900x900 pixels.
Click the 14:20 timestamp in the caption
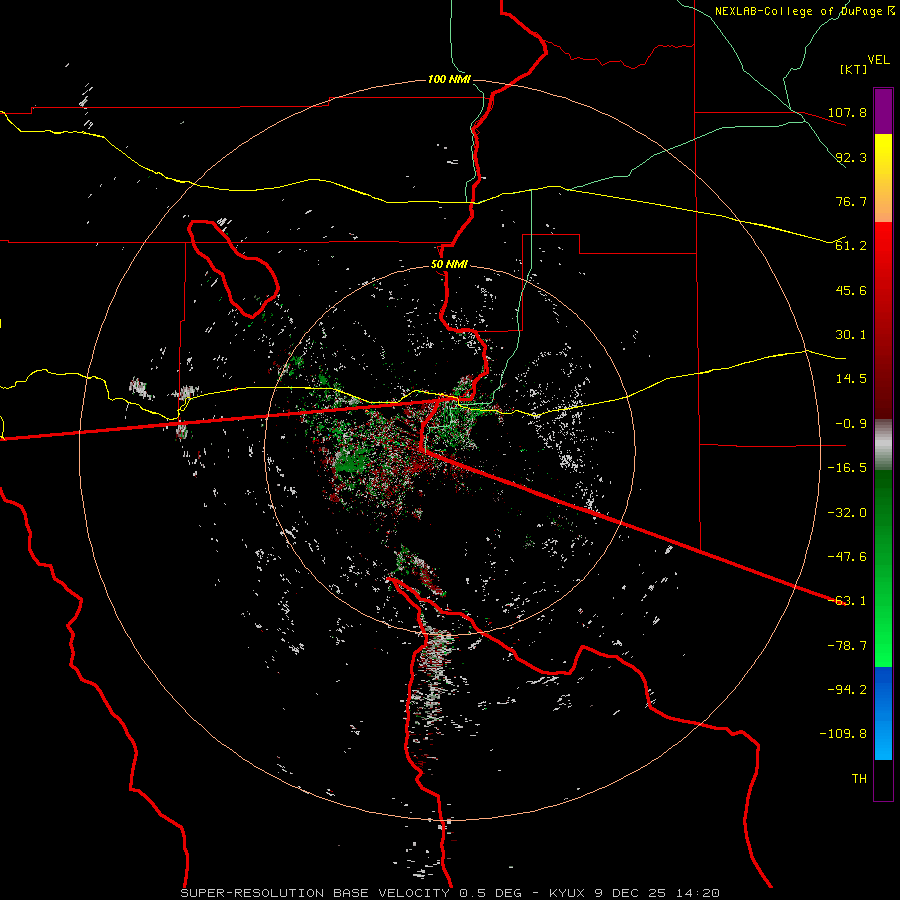696,893
